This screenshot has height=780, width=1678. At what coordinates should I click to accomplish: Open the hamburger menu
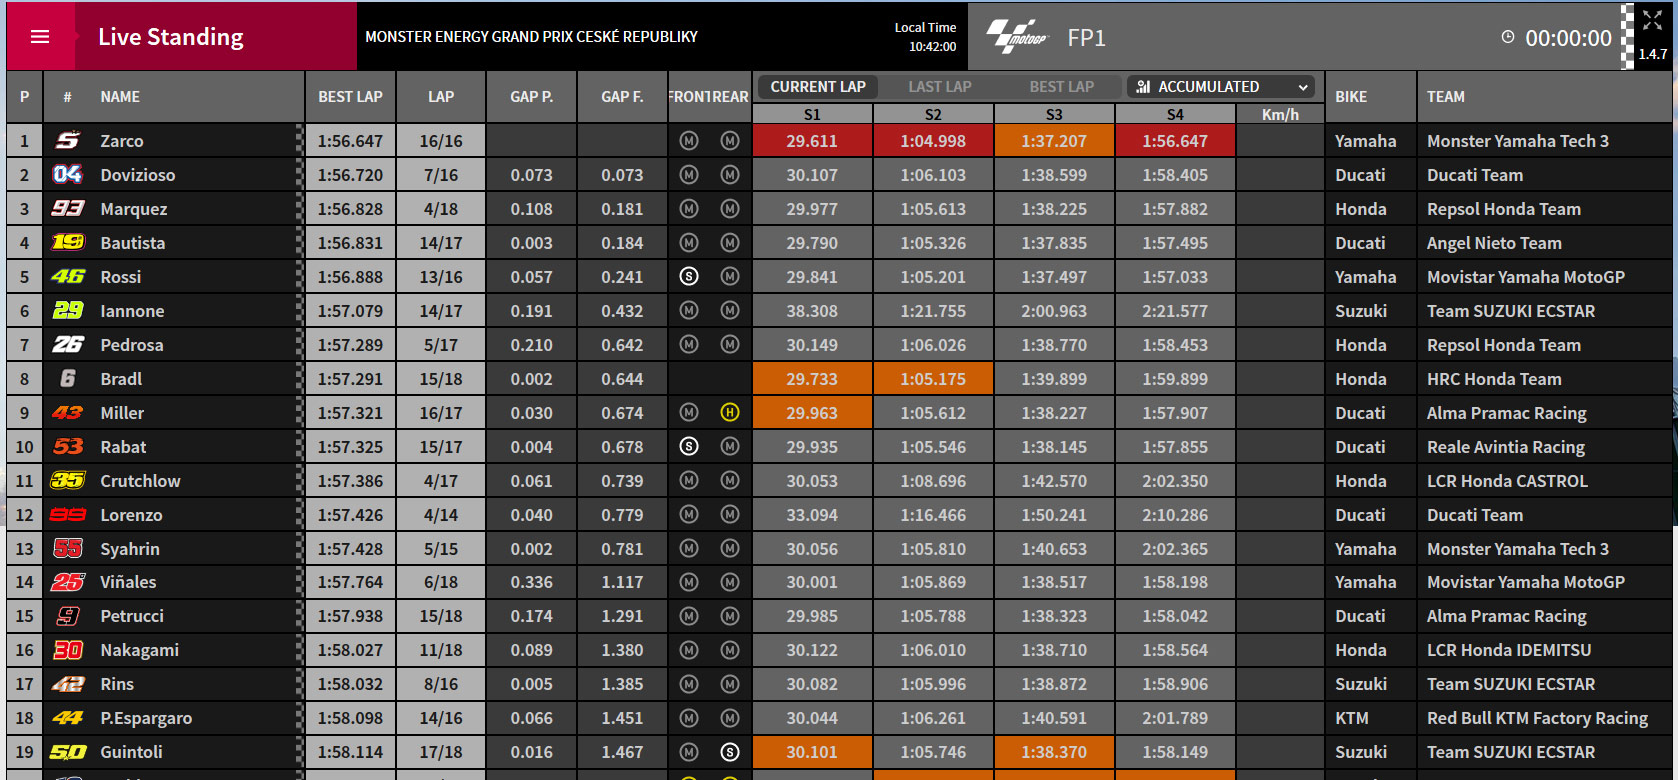[x=40, y=37]
